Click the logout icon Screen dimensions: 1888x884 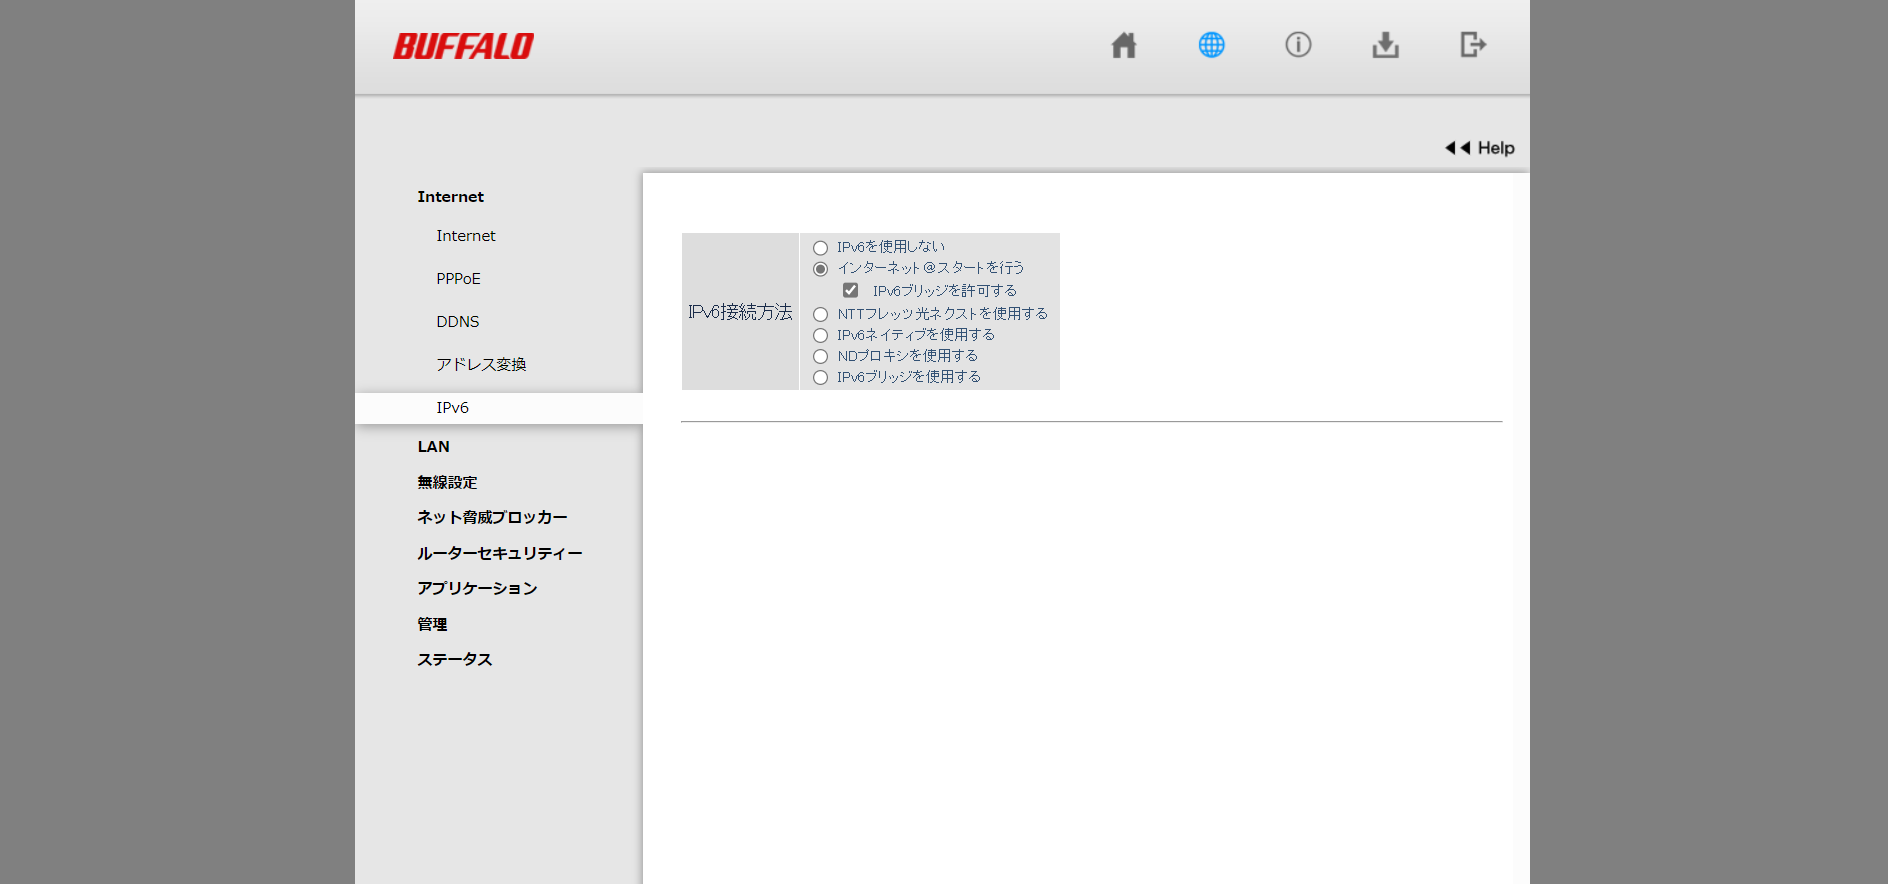pos(1472,45)
